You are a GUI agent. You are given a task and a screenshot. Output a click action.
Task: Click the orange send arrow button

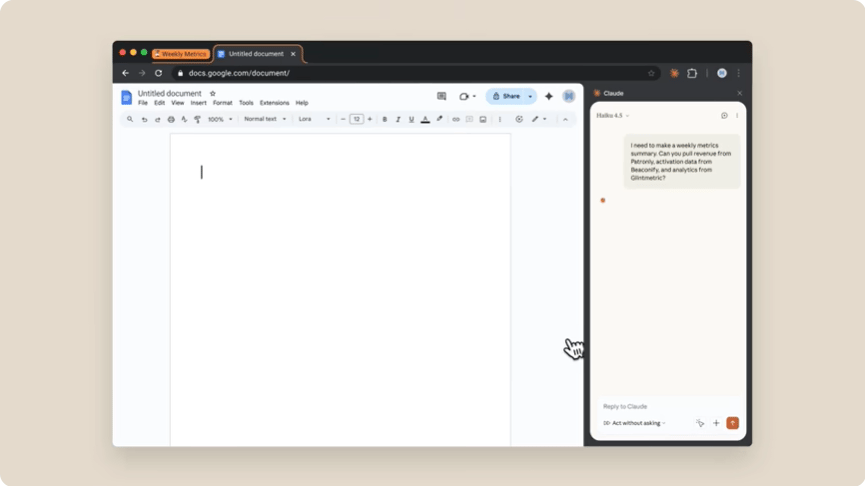tap(733, 423)
